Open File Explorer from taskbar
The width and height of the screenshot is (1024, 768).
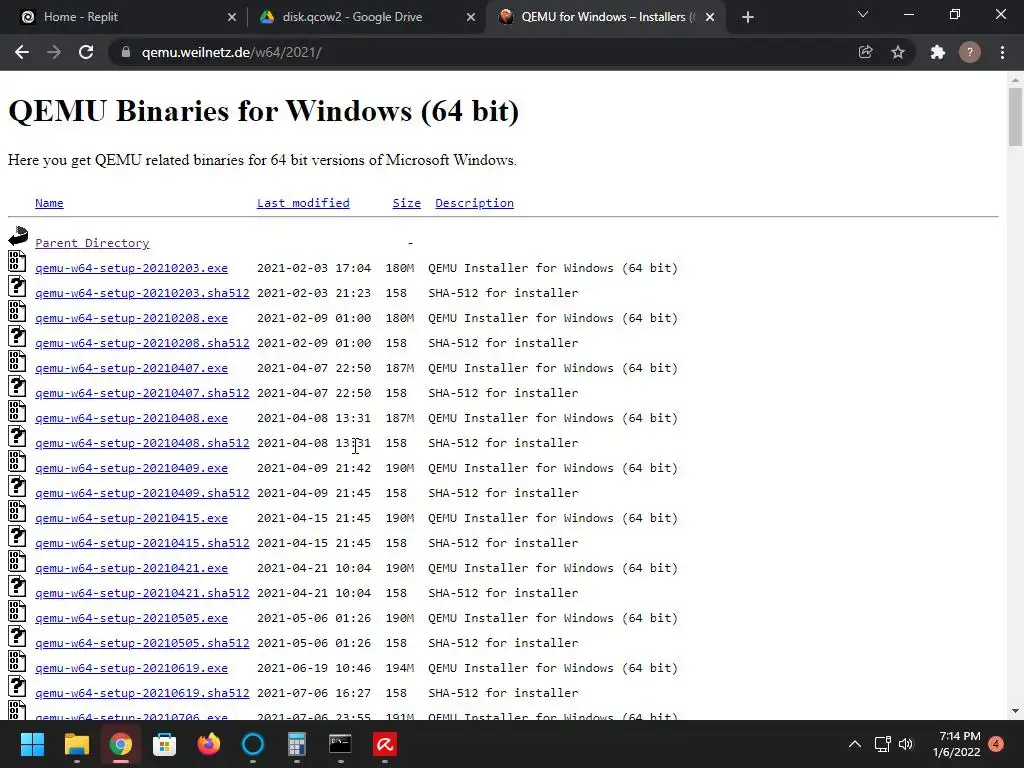(76, 744)
